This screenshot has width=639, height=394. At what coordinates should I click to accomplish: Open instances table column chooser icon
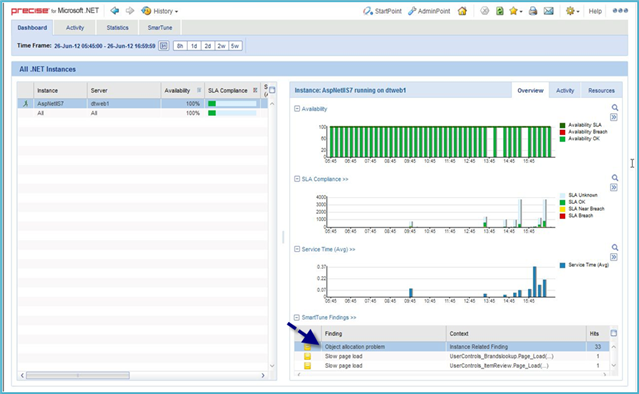coord(272,90)
